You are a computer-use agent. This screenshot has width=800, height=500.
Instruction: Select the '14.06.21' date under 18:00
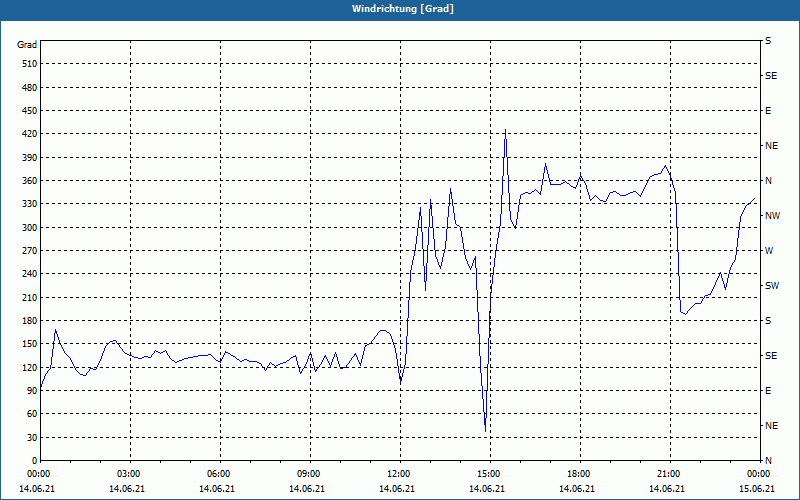point(577,489)
